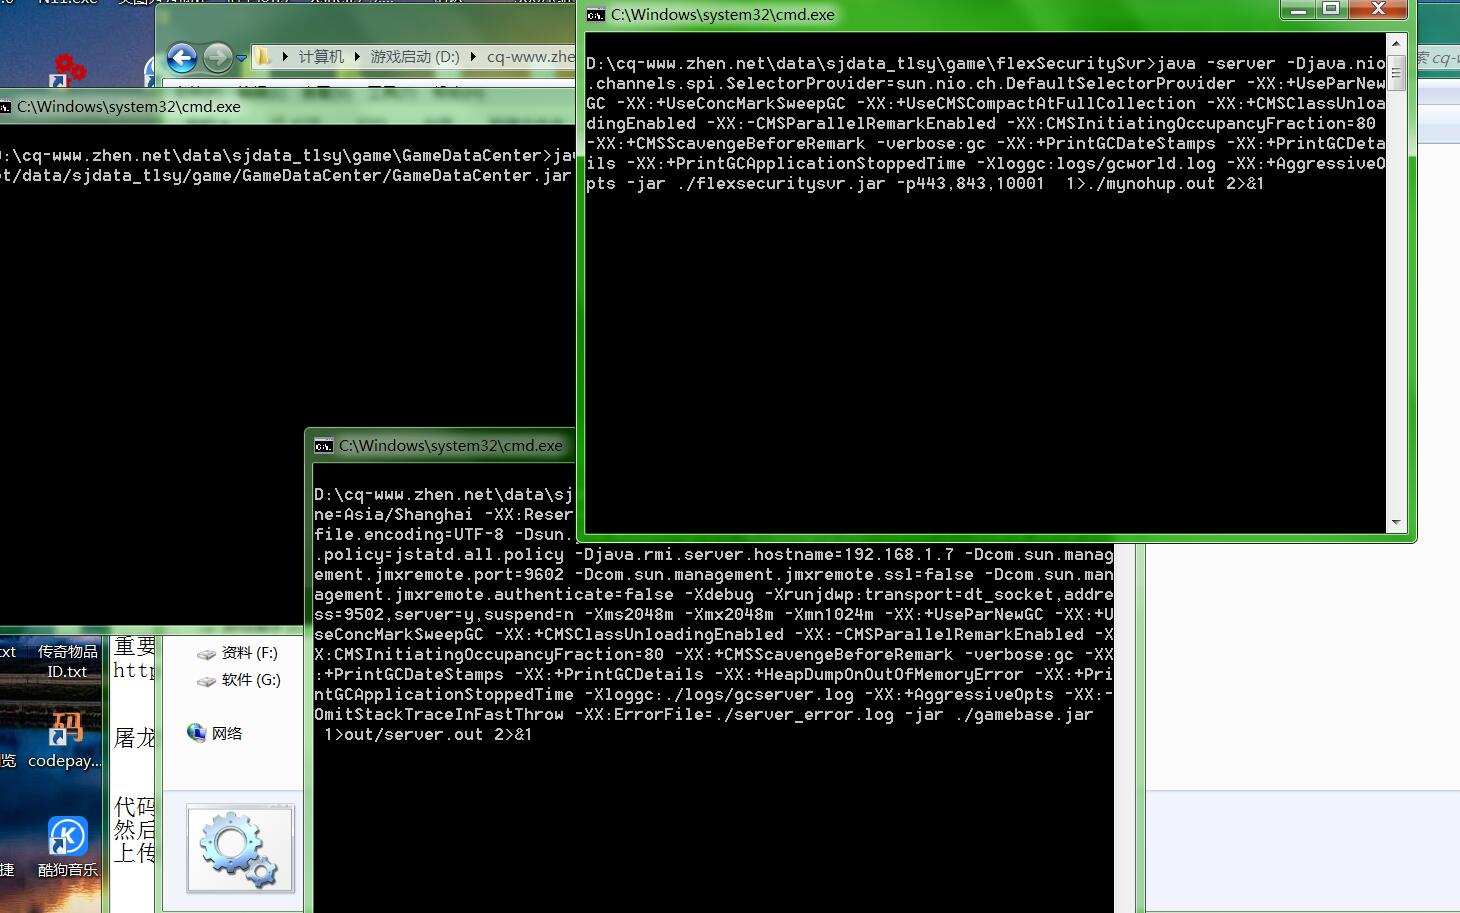The height and width of the screenshot is (913, 1460).
Task: Click scroll-up arrow in flexSecuritySvr cmd window
Action: 1396,44
